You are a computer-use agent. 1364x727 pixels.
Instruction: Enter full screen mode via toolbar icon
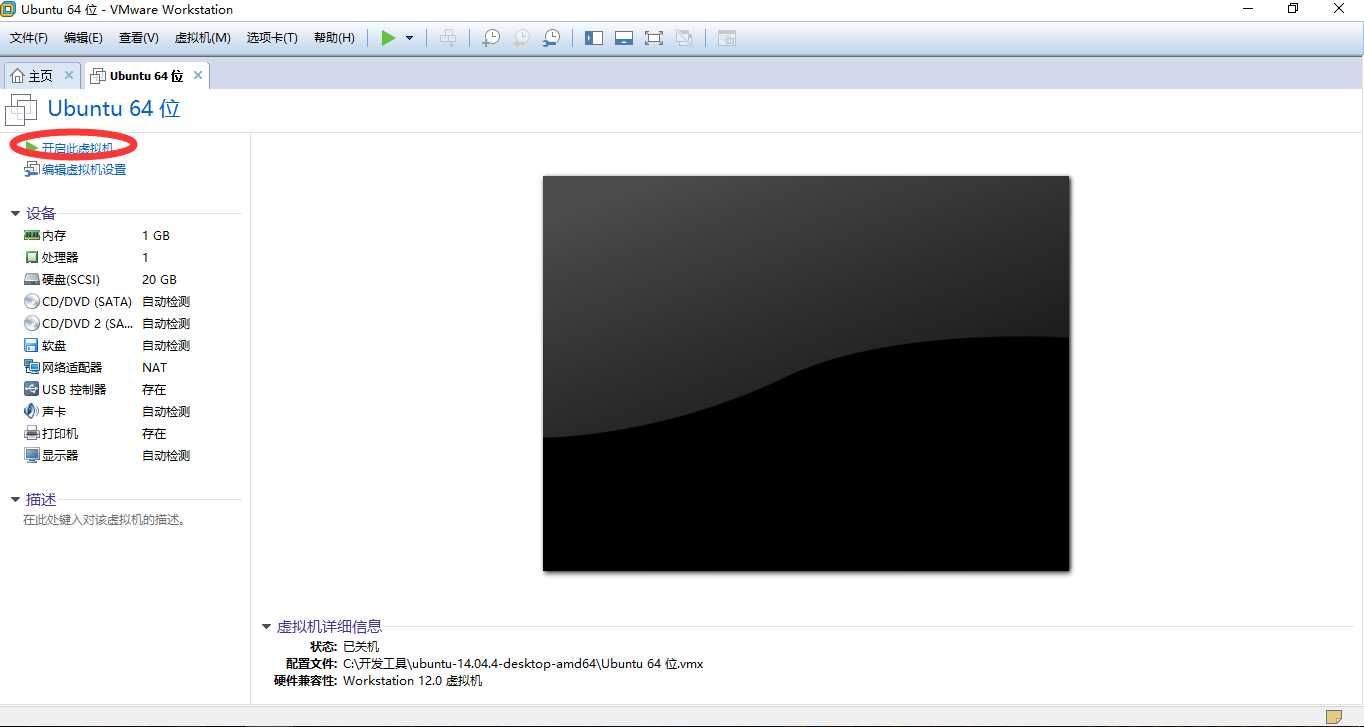tap(654, 38)
